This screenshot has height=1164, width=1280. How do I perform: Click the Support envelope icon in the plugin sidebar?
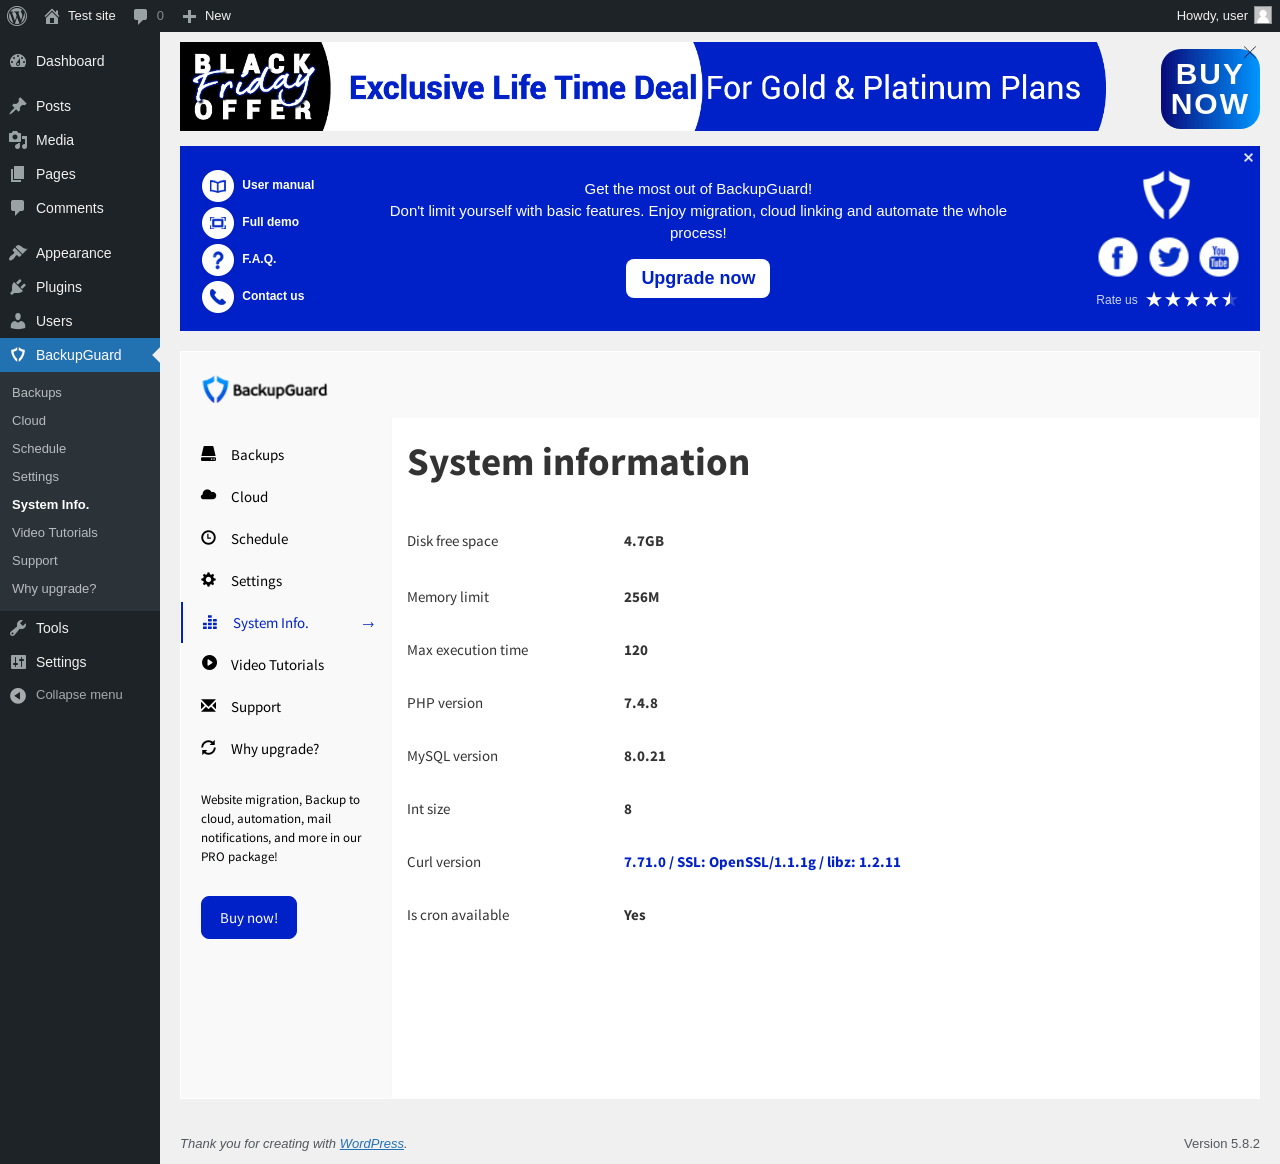point(209,706)
